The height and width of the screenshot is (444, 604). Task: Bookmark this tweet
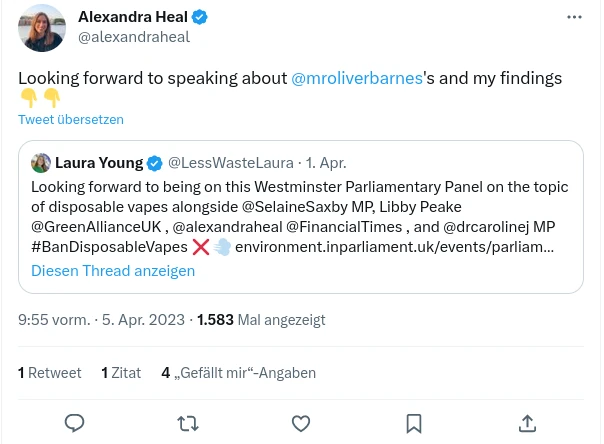[414, 424]
